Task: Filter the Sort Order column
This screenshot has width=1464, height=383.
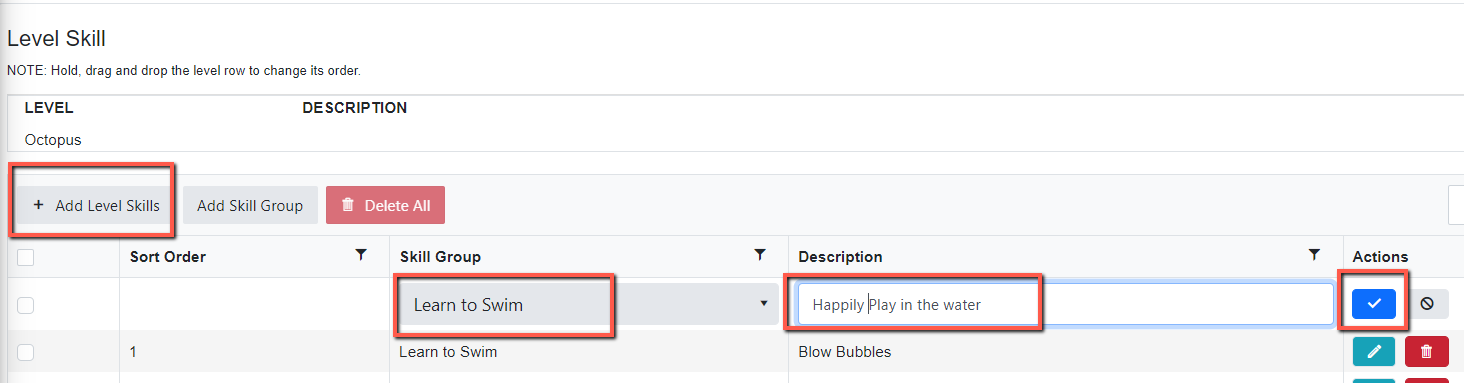Action: coord(361,256)
